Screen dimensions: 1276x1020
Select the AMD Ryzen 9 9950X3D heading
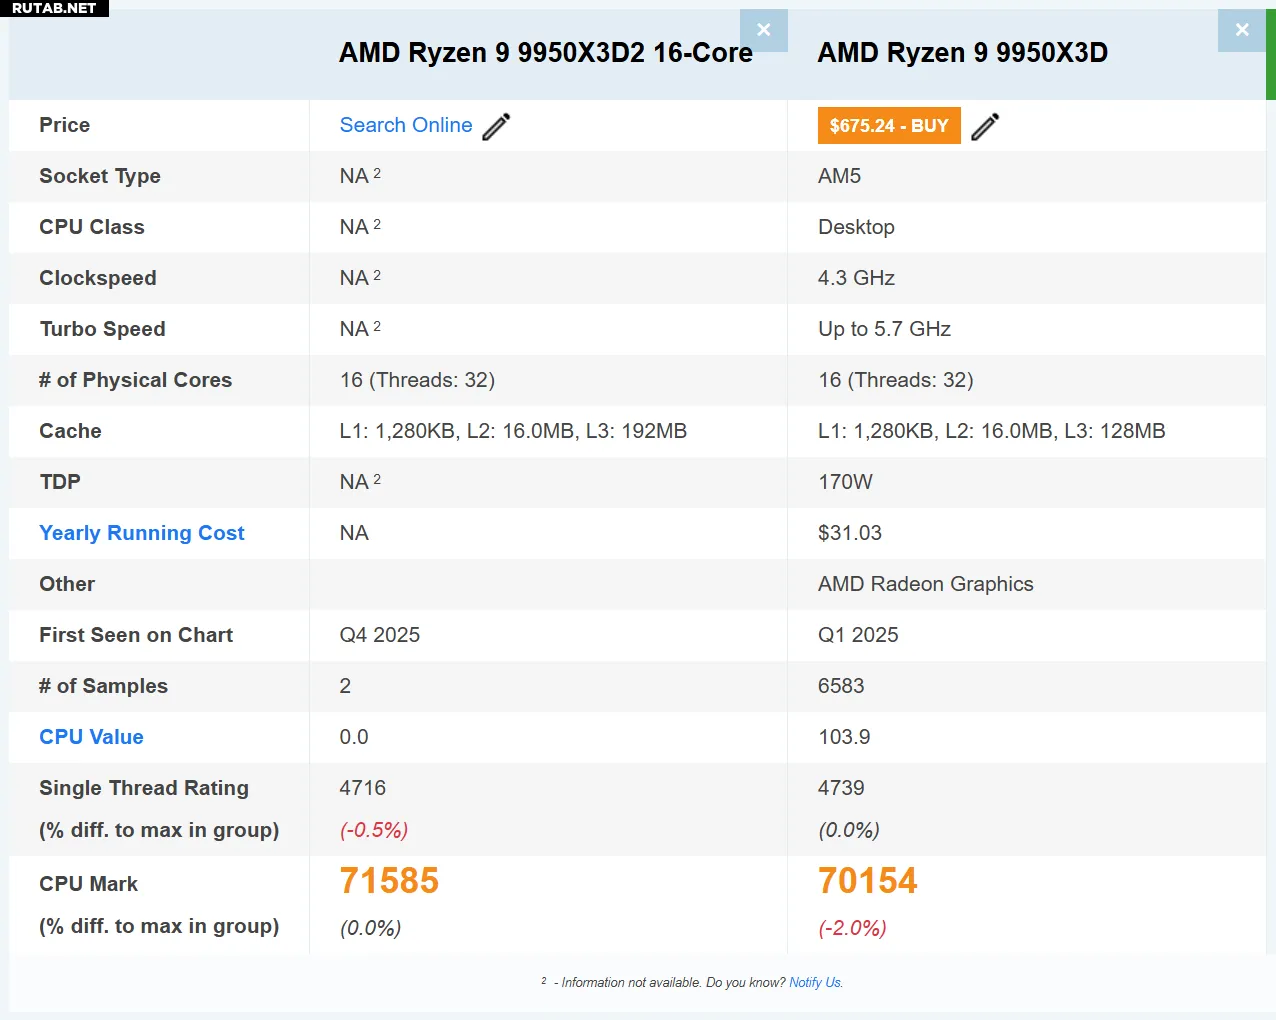click(x=962, y=53)
